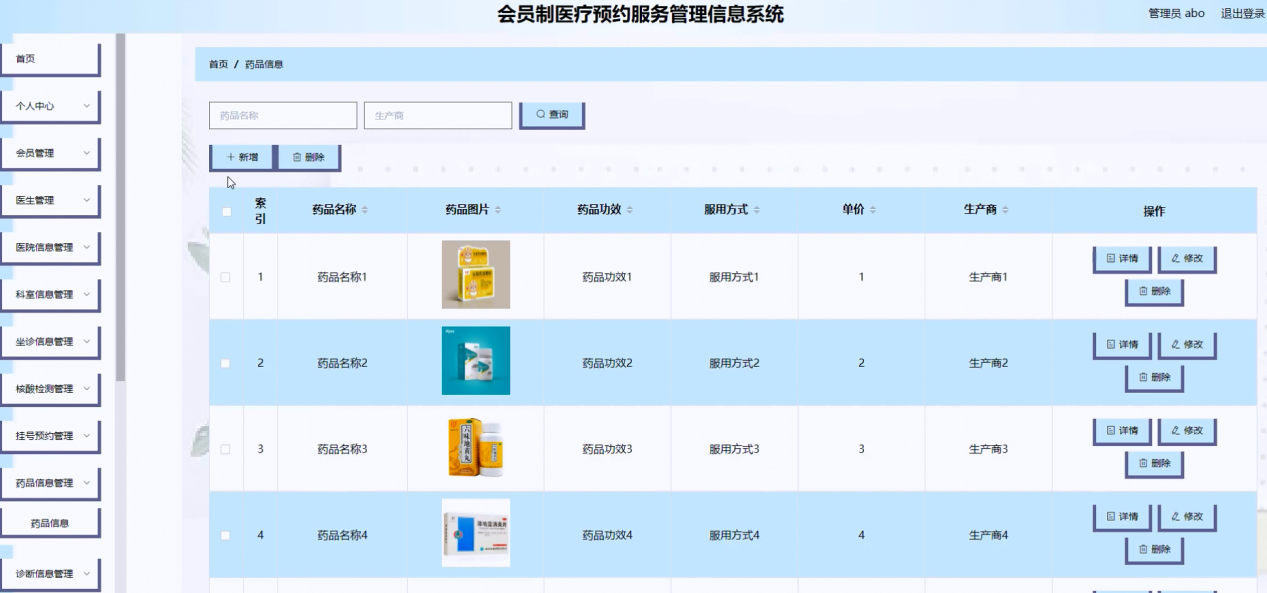
Task: Check the checkbox for row 药品名称1
Action: click(226, 277)
